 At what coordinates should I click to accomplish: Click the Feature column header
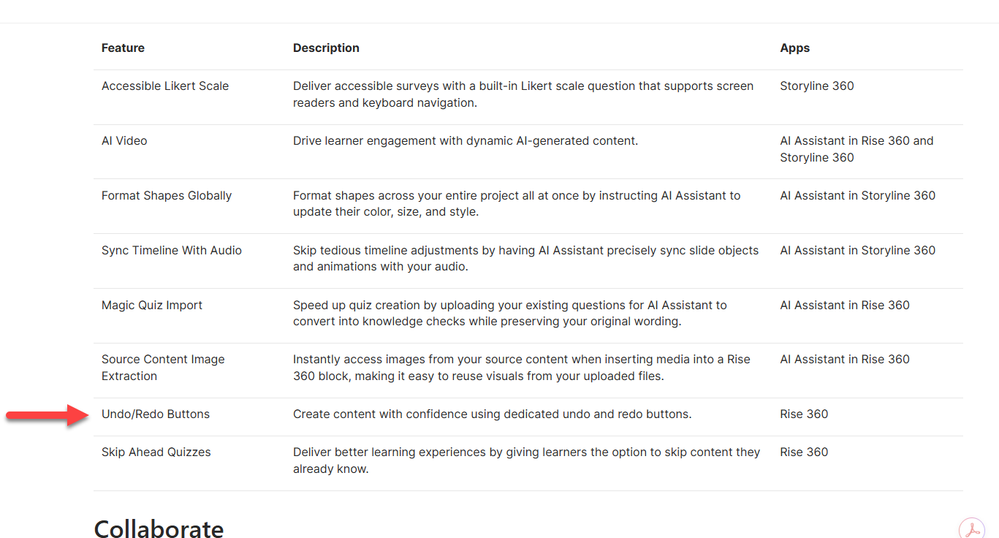pyautogui.click(x=123, y=48)
